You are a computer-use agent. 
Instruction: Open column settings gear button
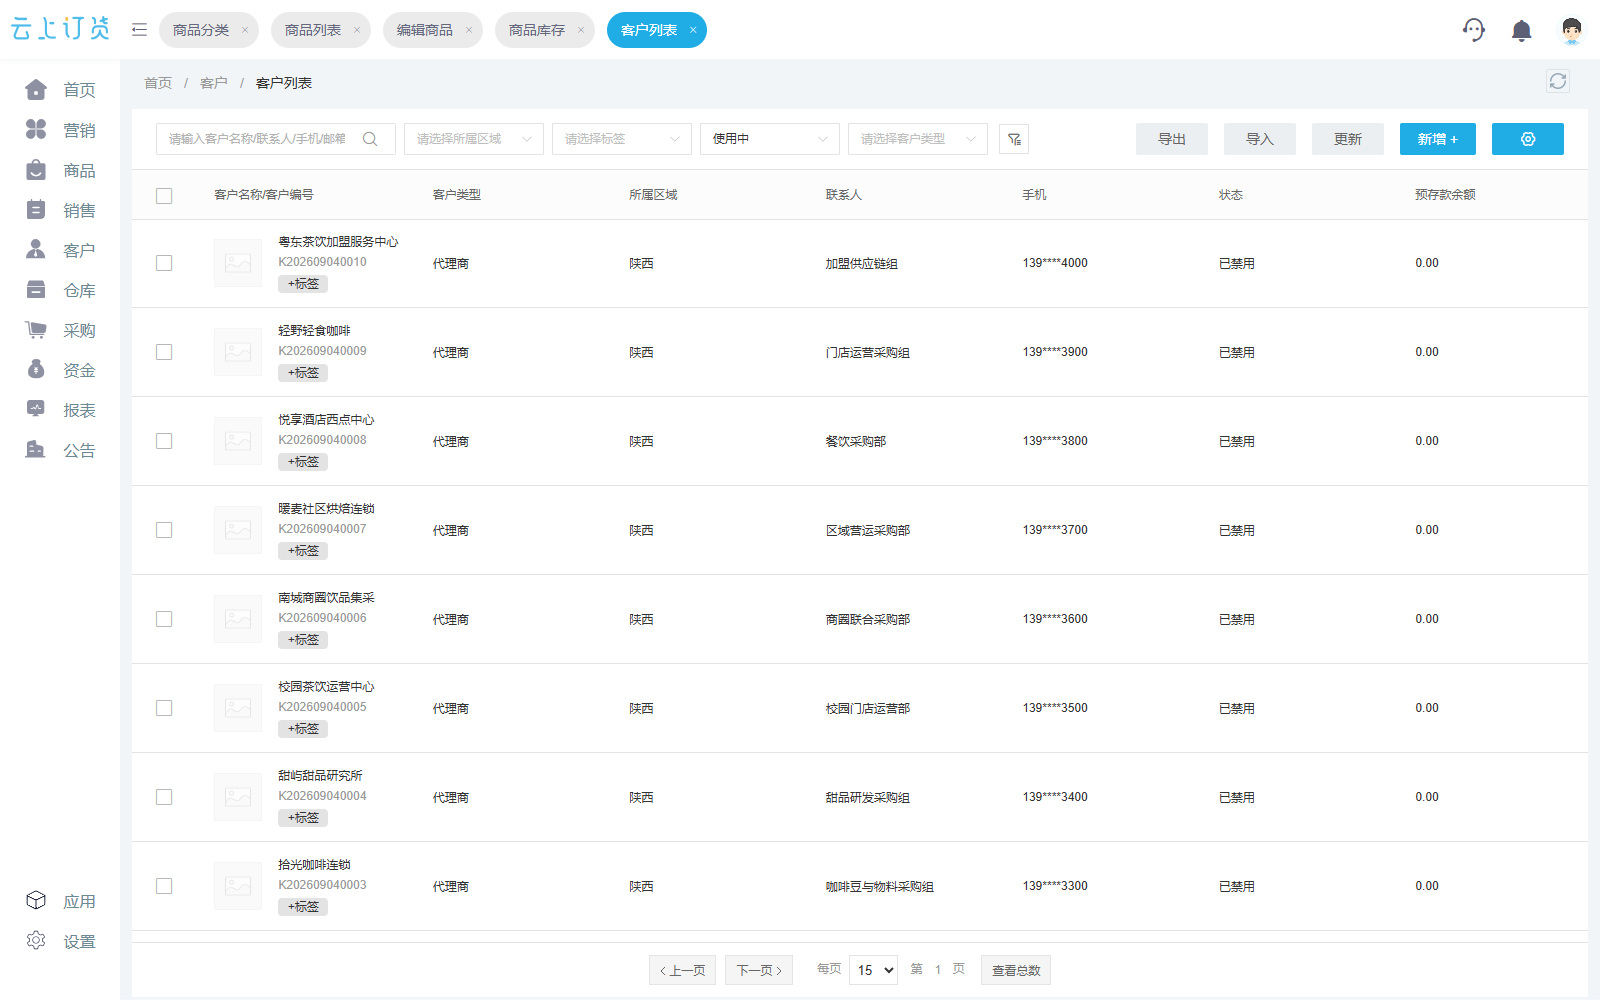coord(1527,139)
